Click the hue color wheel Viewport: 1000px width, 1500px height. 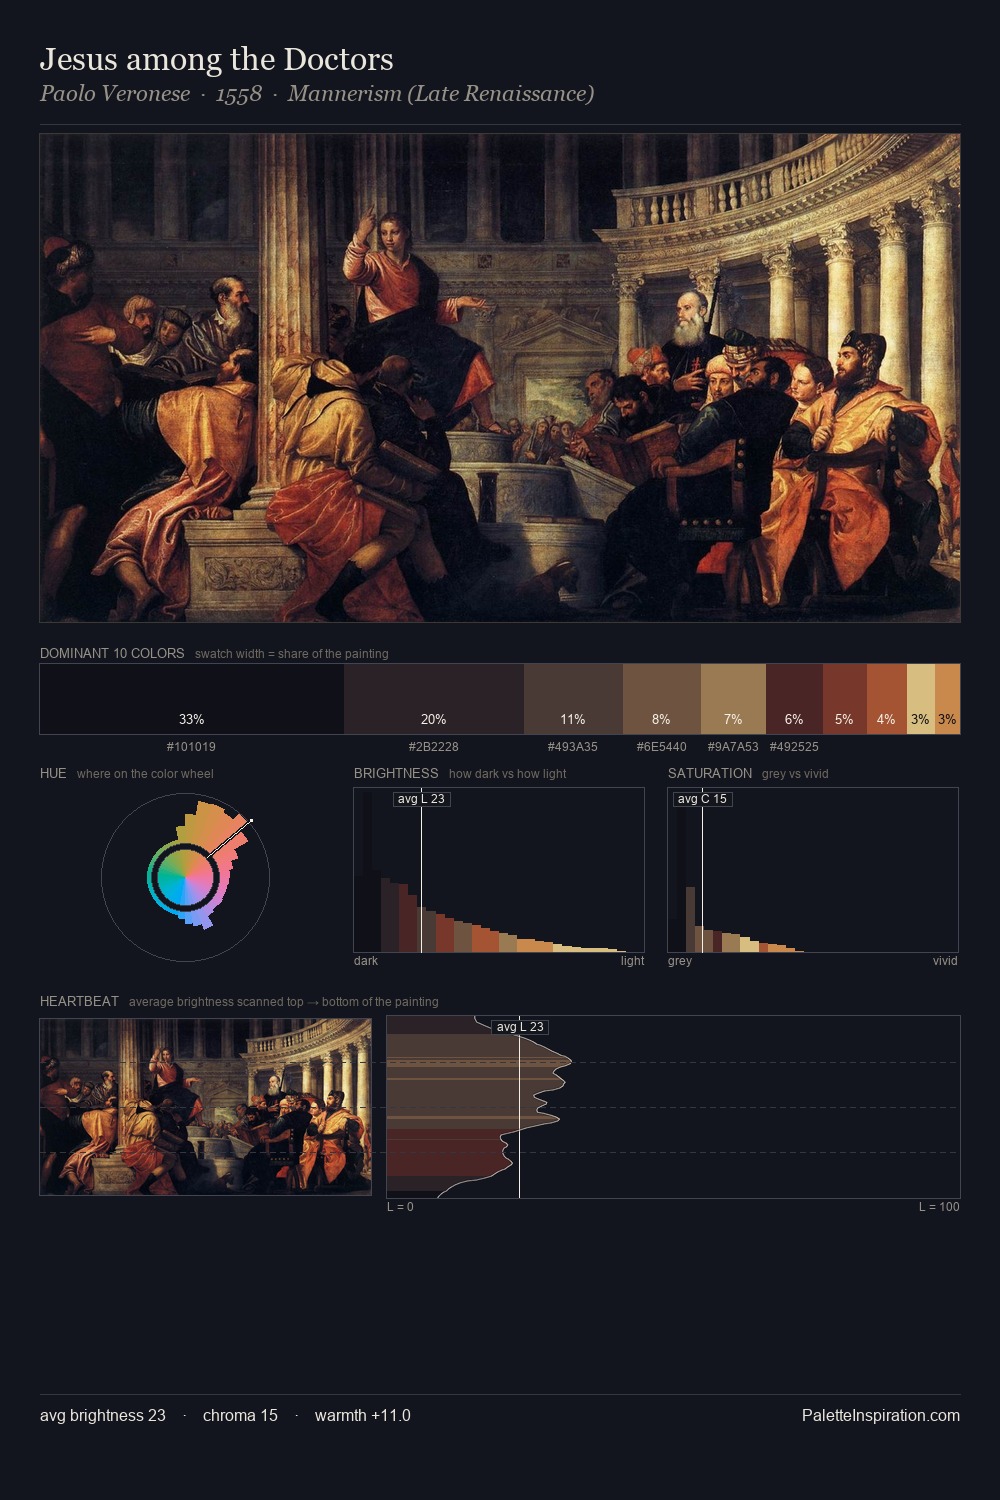pos(185,876)
